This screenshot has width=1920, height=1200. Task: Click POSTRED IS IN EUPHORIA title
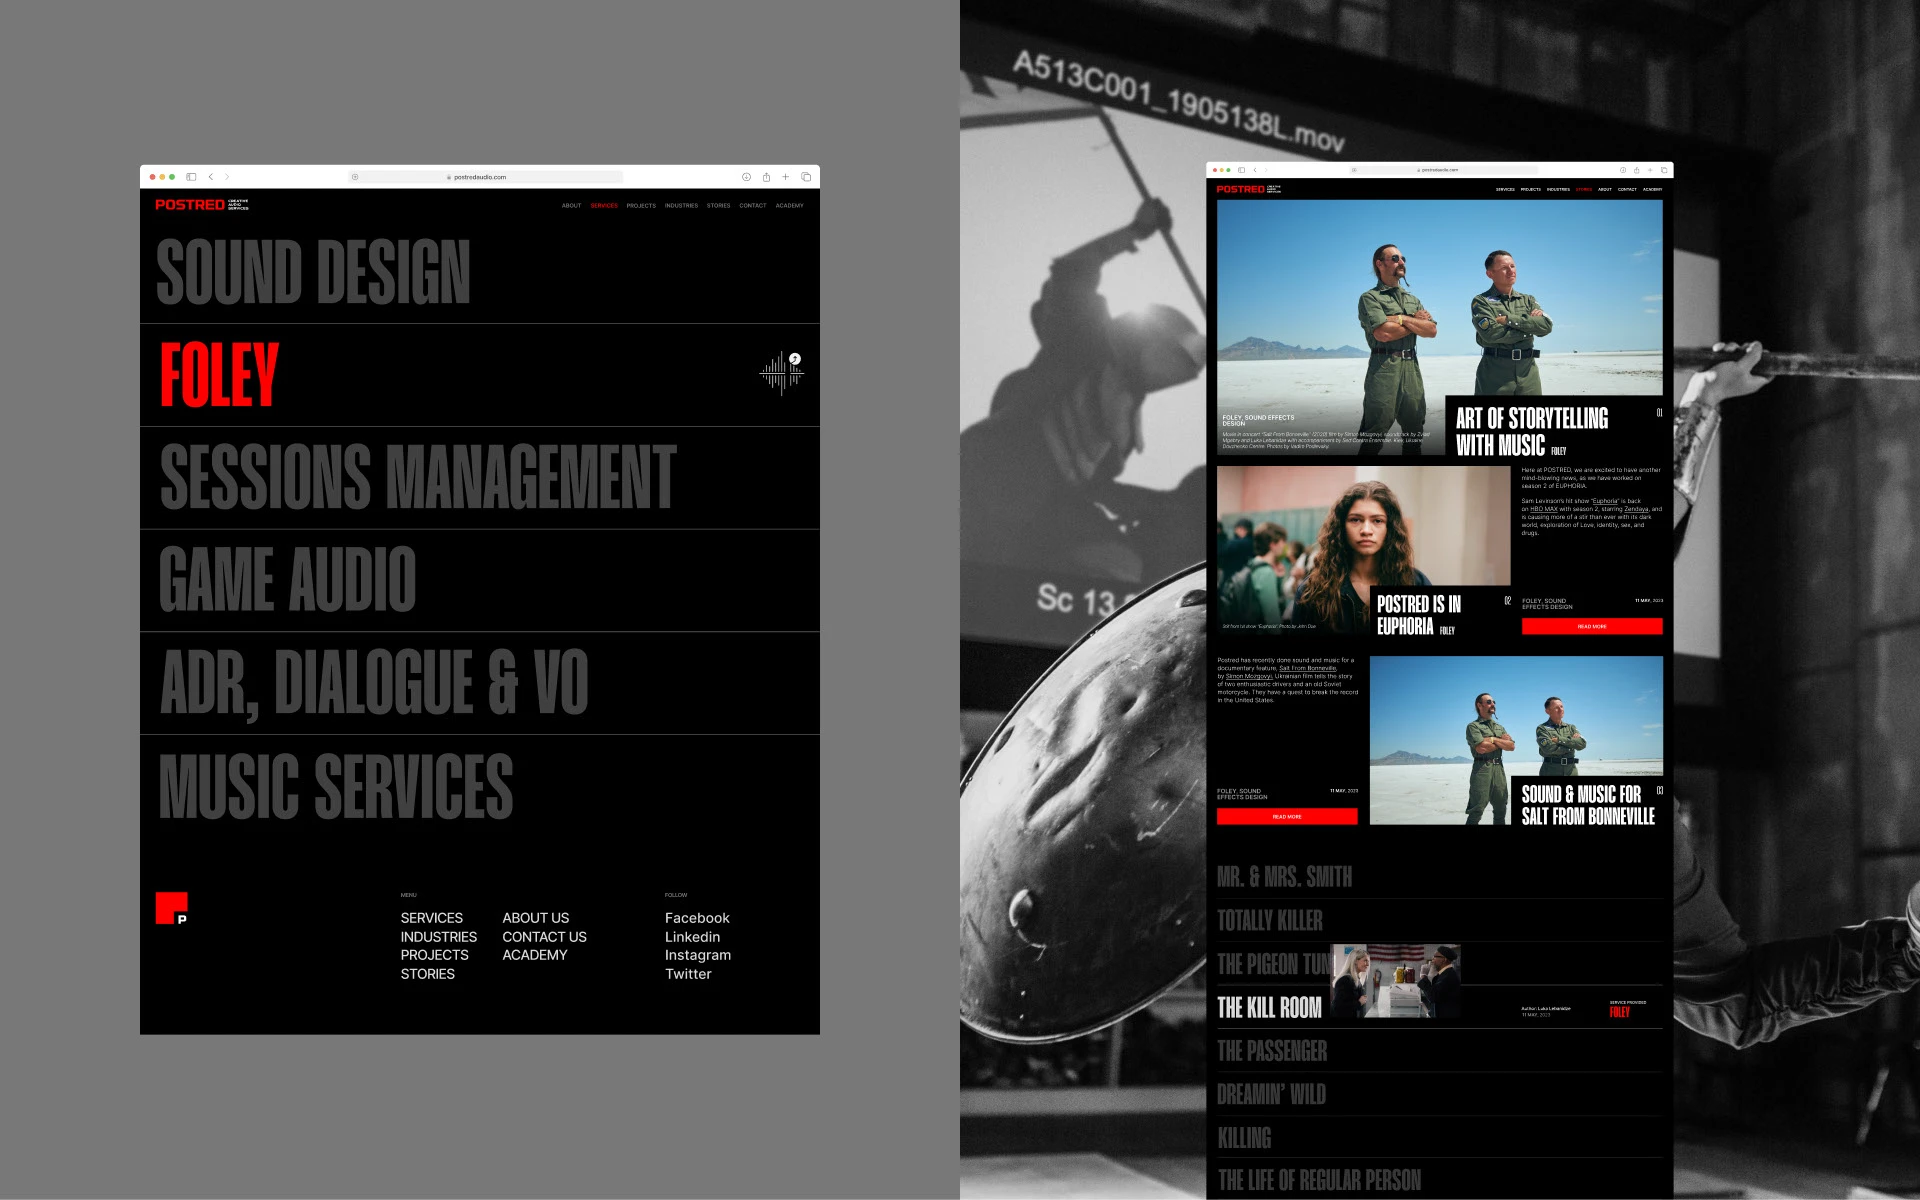click(1419, 615)
